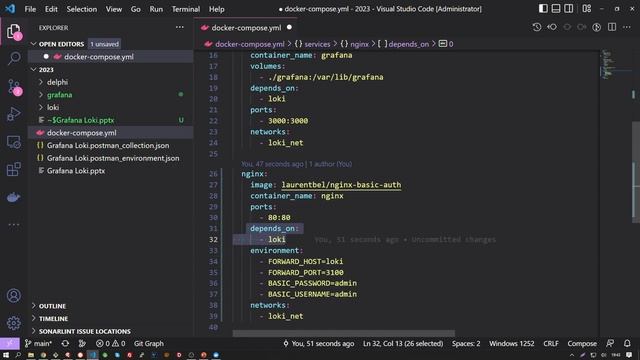Select the docker-compose.yml editor tab
Image resolution: width=640 pixels, height=360 pixels.
[246, 28]
